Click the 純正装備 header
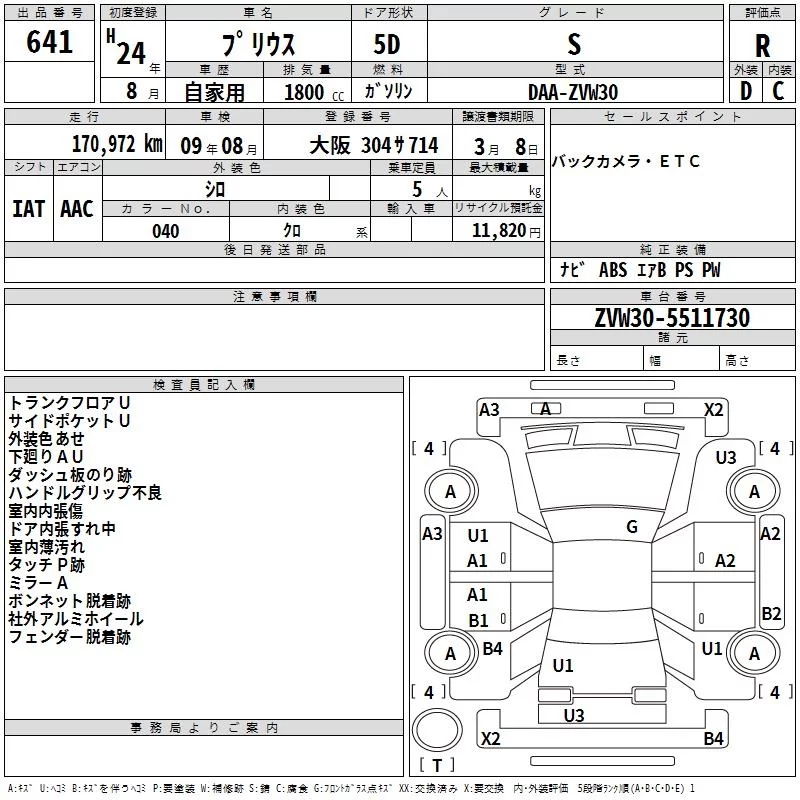 tap(672, 249)
